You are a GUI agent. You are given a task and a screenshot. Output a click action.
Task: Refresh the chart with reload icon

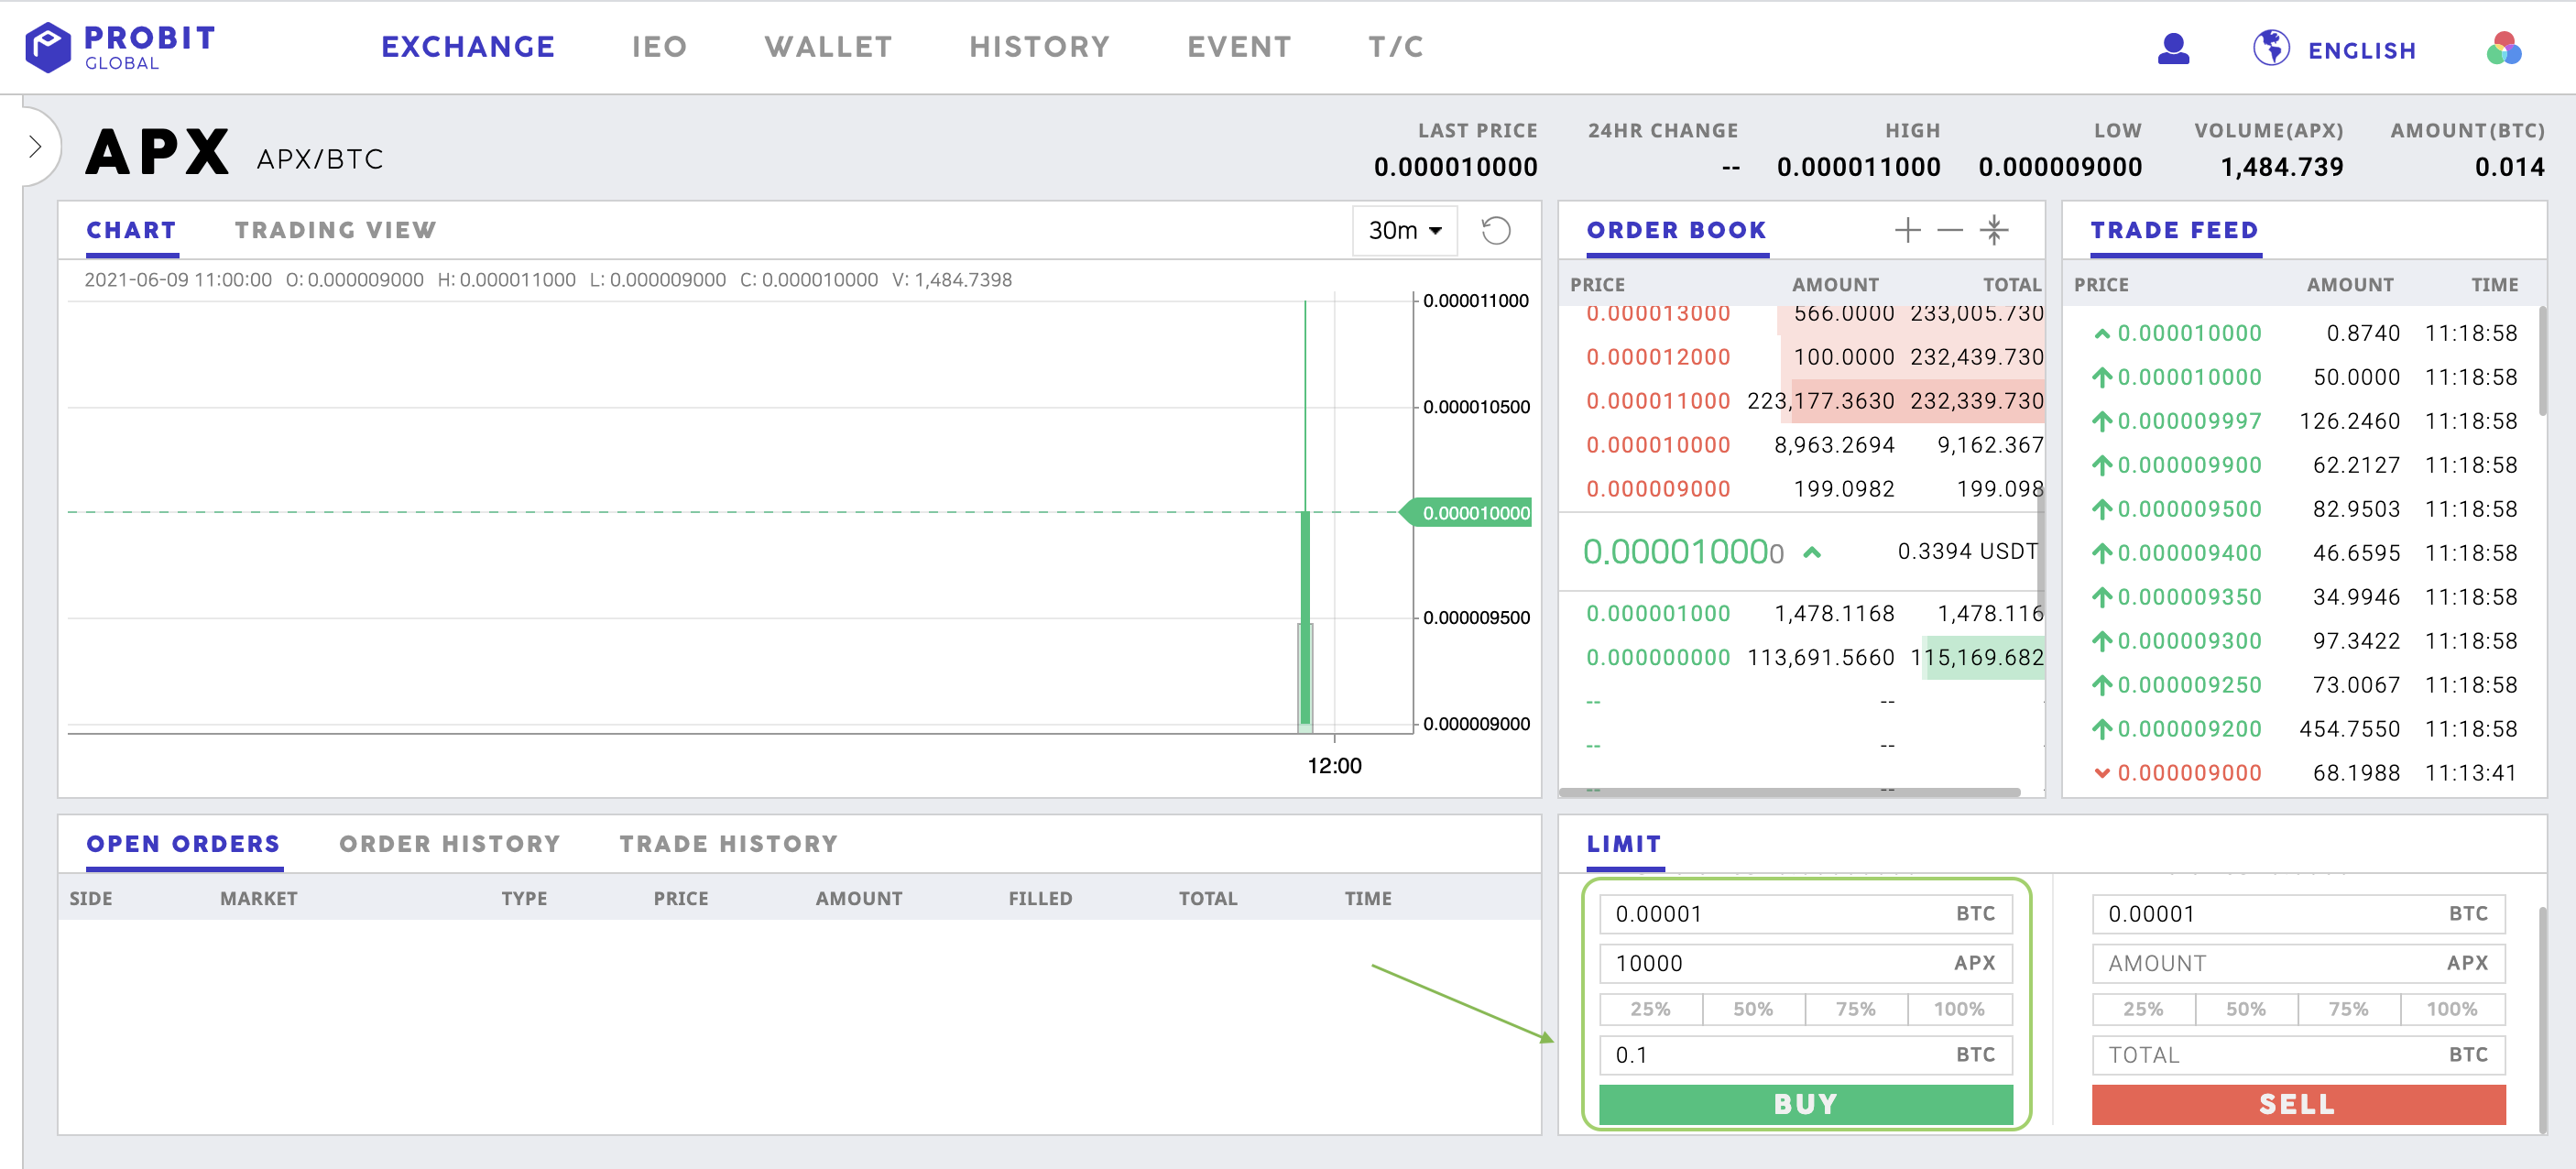[x=1495, y=231]
